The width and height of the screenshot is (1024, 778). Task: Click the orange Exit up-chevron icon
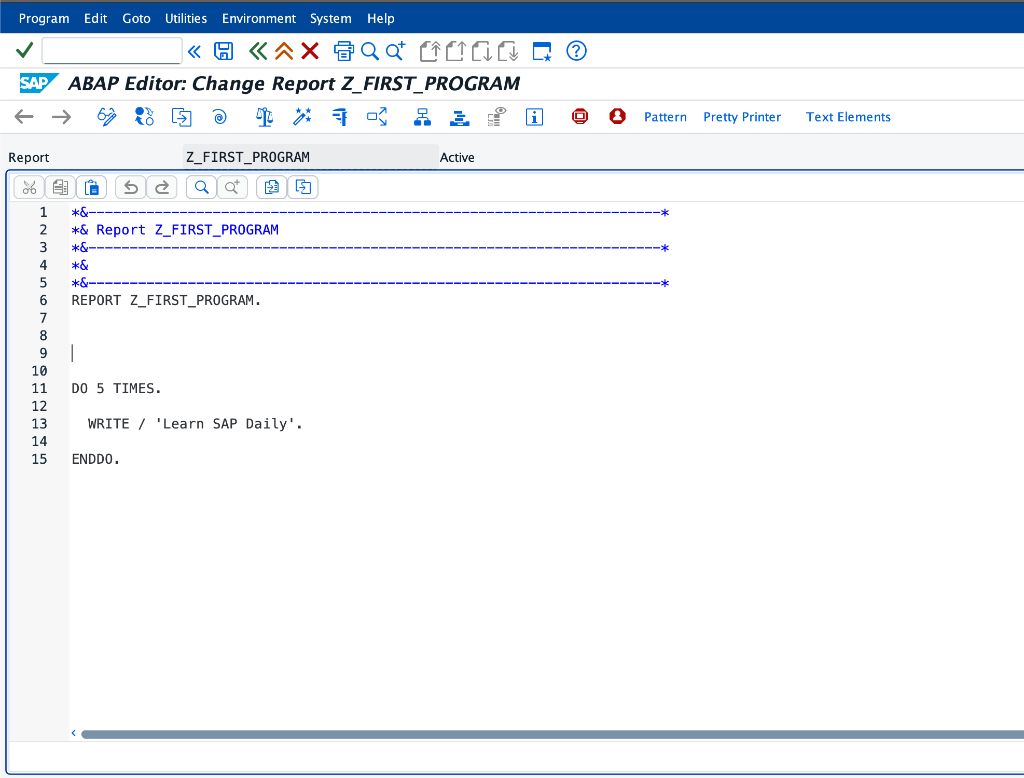pos(284,51)
